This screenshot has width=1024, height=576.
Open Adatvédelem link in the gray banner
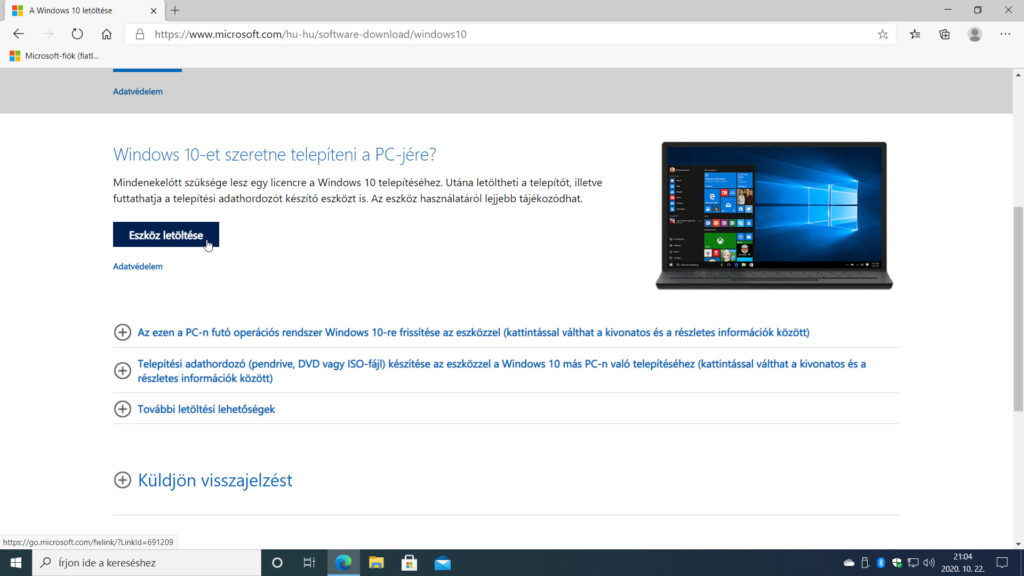click(138, 91)
